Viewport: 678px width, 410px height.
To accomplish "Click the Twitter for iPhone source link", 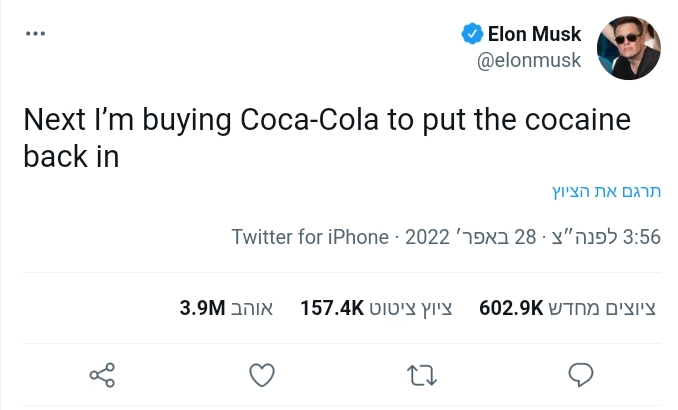I will (310, 237).
